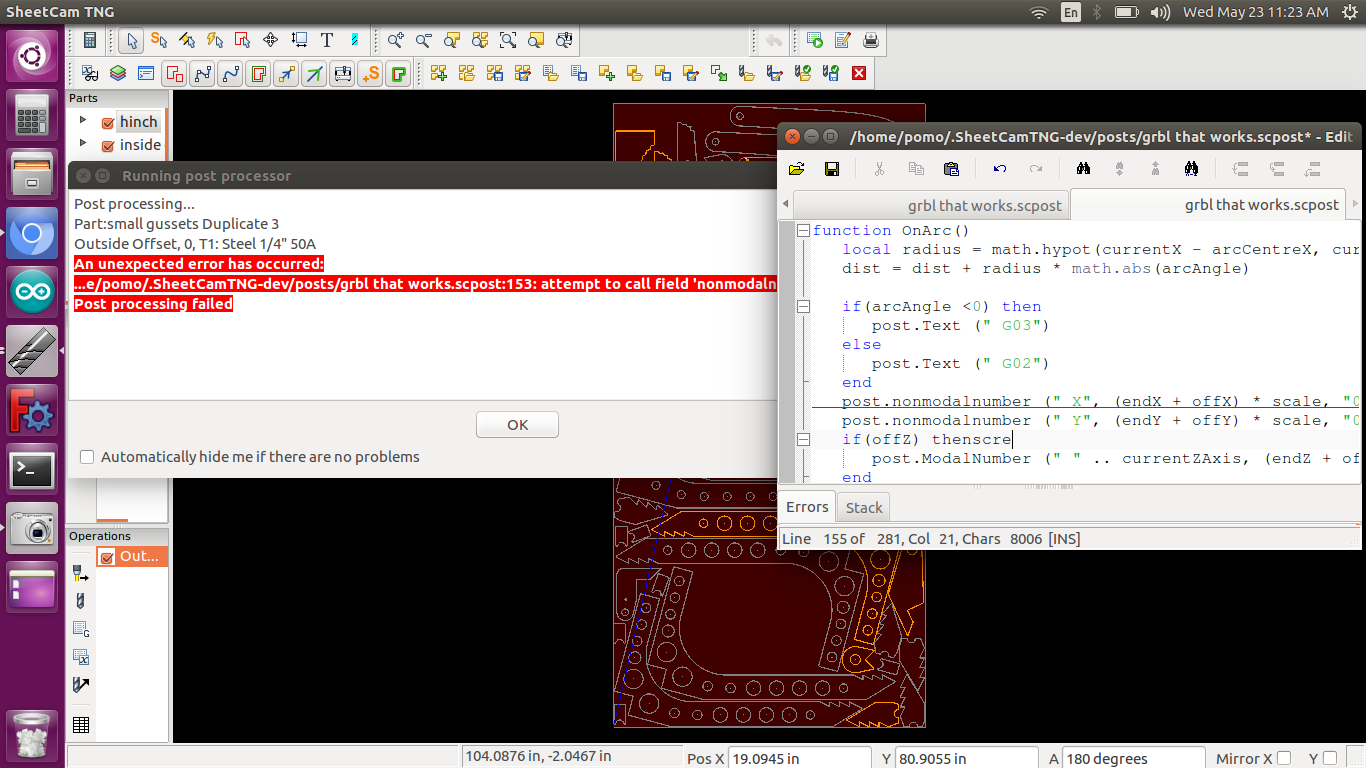Click the G-code list icon in Operations panel

pos(81,629)
